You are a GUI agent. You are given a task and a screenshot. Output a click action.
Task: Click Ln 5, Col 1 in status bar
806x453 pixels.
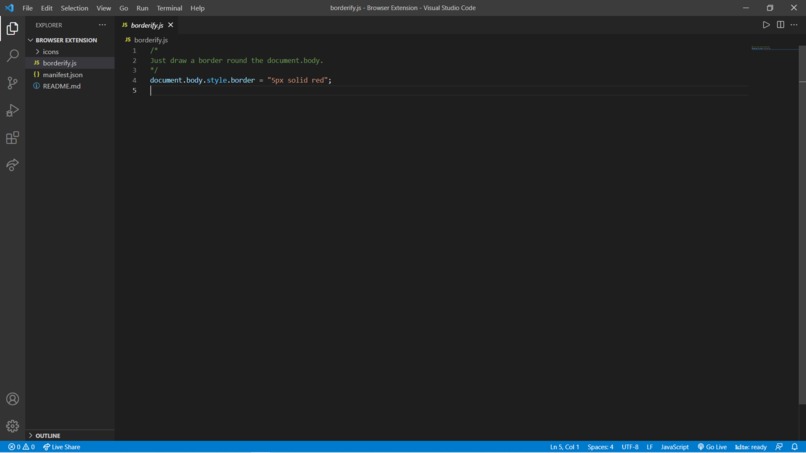(x=564, y=447)
